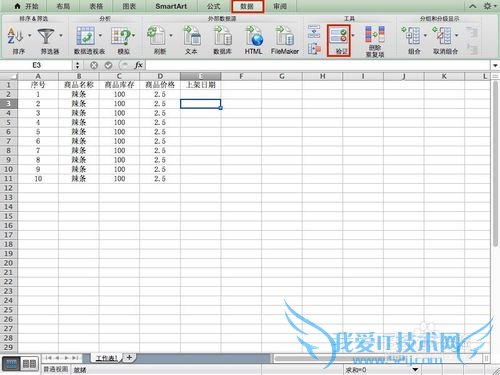Click the FileMaker import icon
Image resolution: width=500 pixels, height=375 pixels.
(x=284, y=36)
